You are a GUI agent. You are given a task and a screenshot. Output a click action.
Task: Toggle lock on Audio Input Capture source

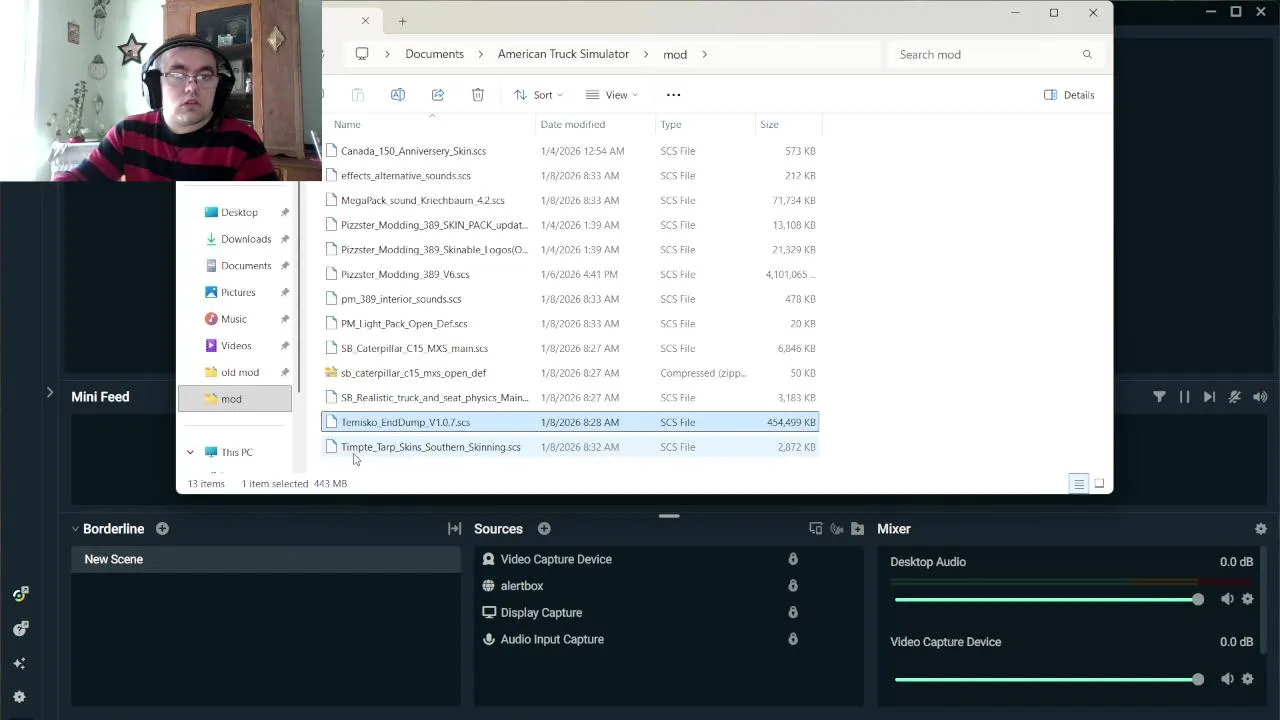[793, 640]
